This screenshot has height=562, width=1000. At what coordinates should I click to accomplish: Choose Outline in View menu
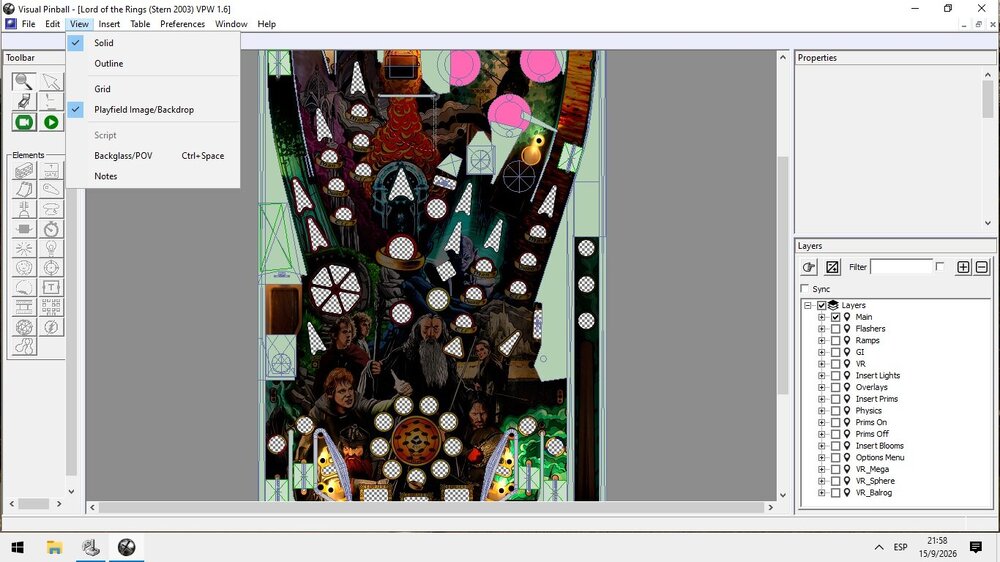(153, 63)
